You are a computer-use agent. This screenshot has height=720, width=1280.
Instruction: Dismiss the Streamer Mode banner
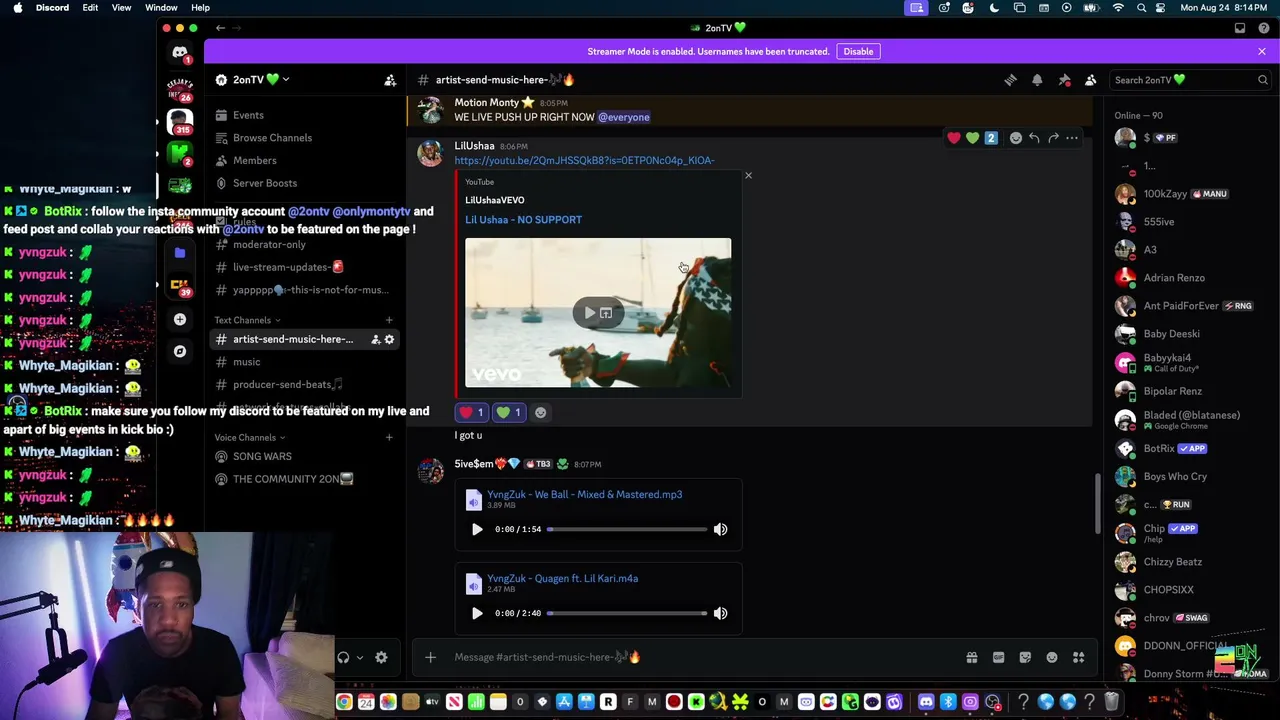tap(1262, 51)
